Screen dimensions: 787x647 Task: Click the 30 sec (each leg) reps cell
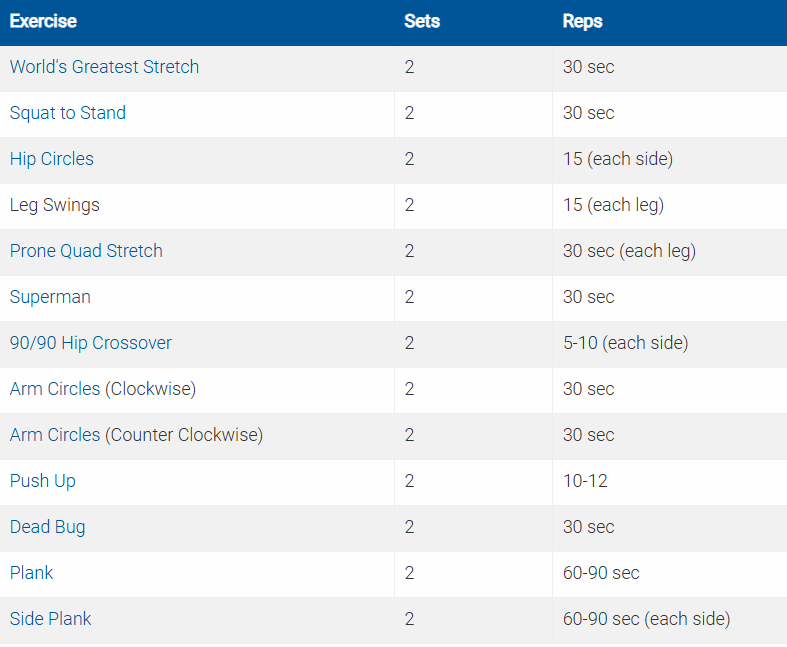pos(629,251)
